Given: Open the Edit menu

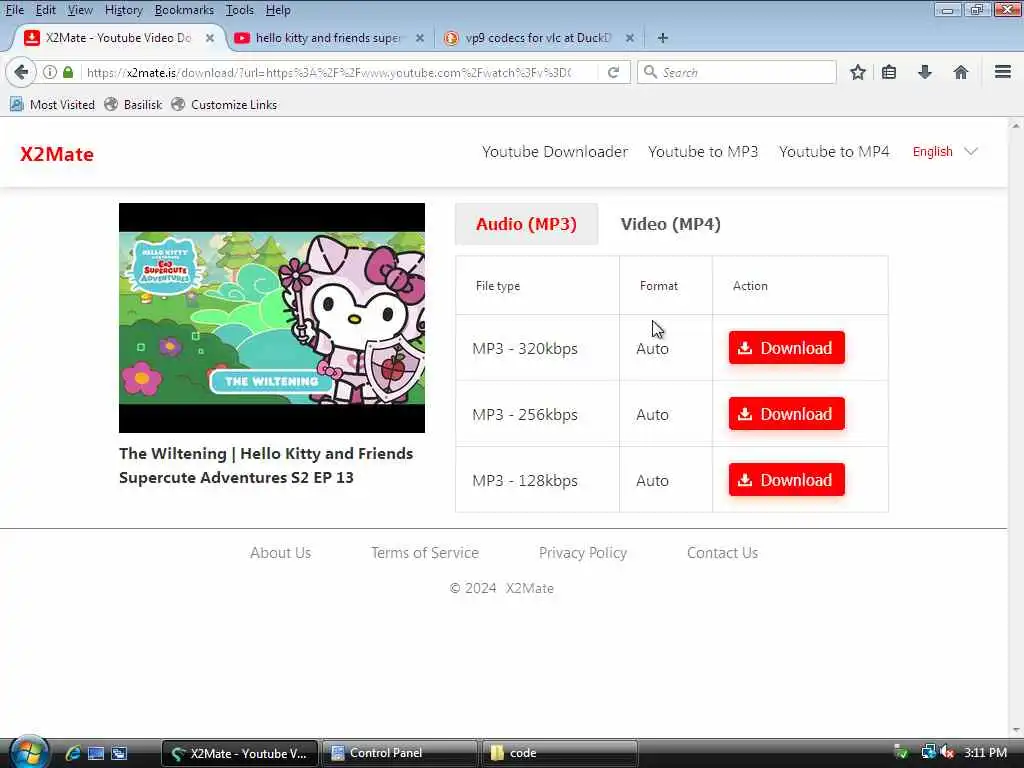Looking at the screenshot, I should [45, 10].
